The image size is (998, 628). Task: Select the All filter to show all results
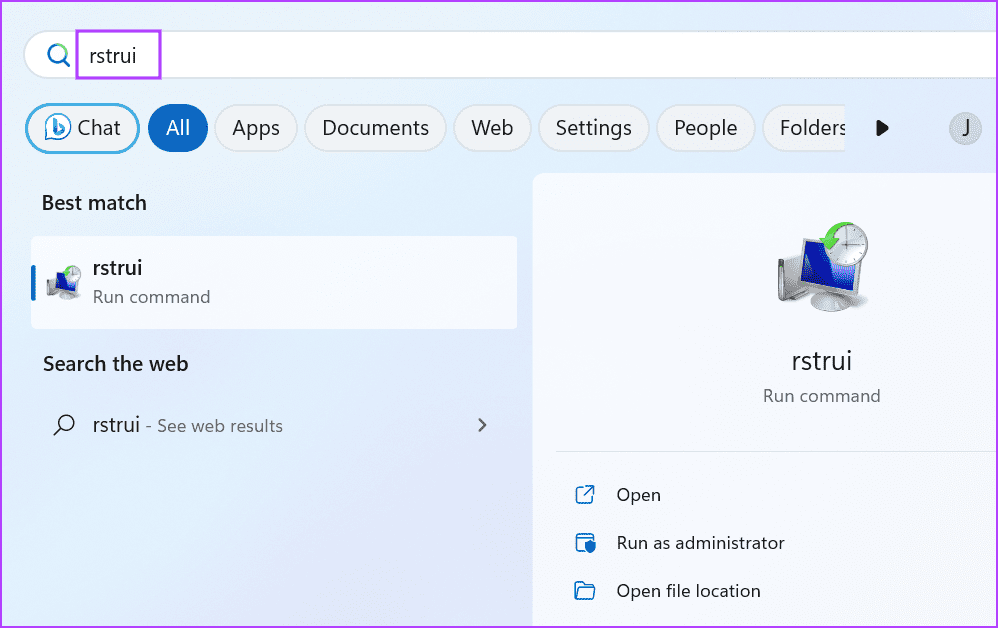point(177,128)
